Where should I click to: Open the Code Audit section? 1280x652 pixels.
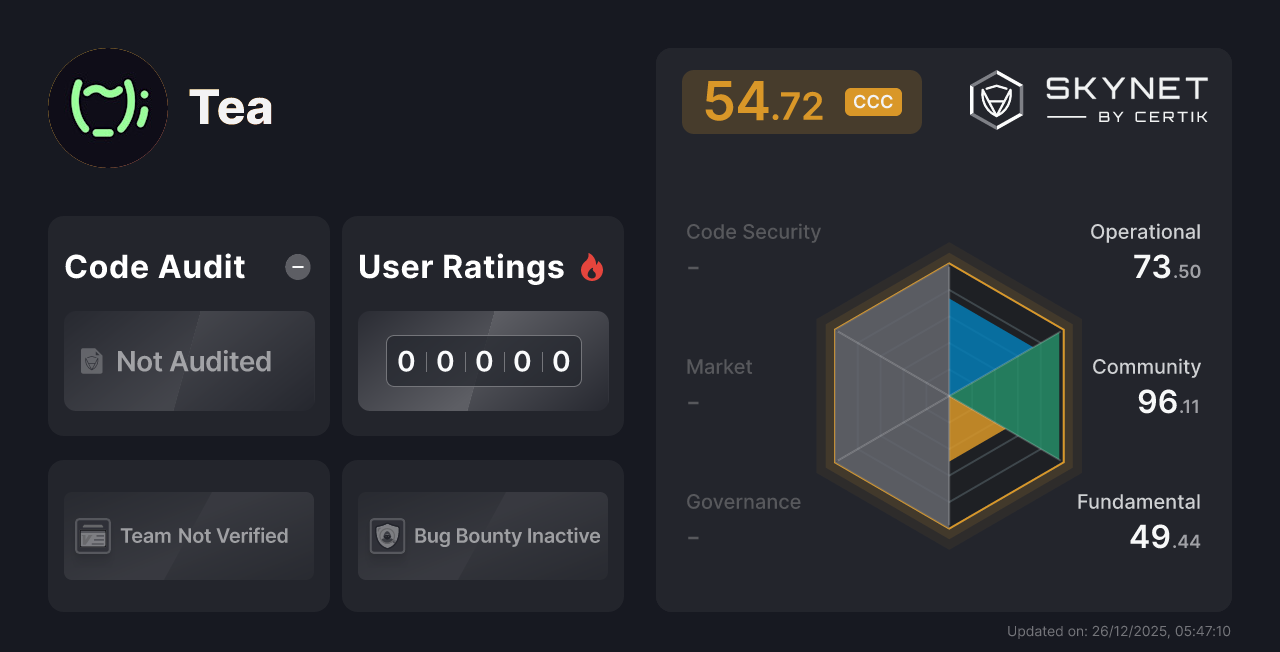point(189,325)
